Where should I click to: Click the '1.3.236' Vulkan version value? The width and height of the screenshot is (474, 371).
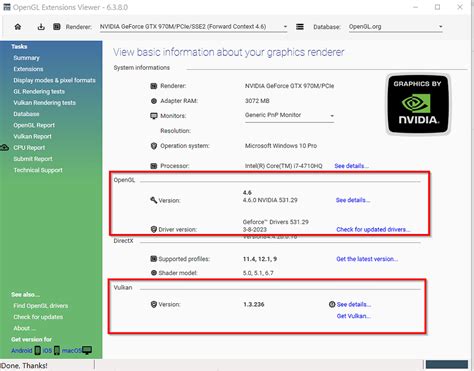[254, 304]
